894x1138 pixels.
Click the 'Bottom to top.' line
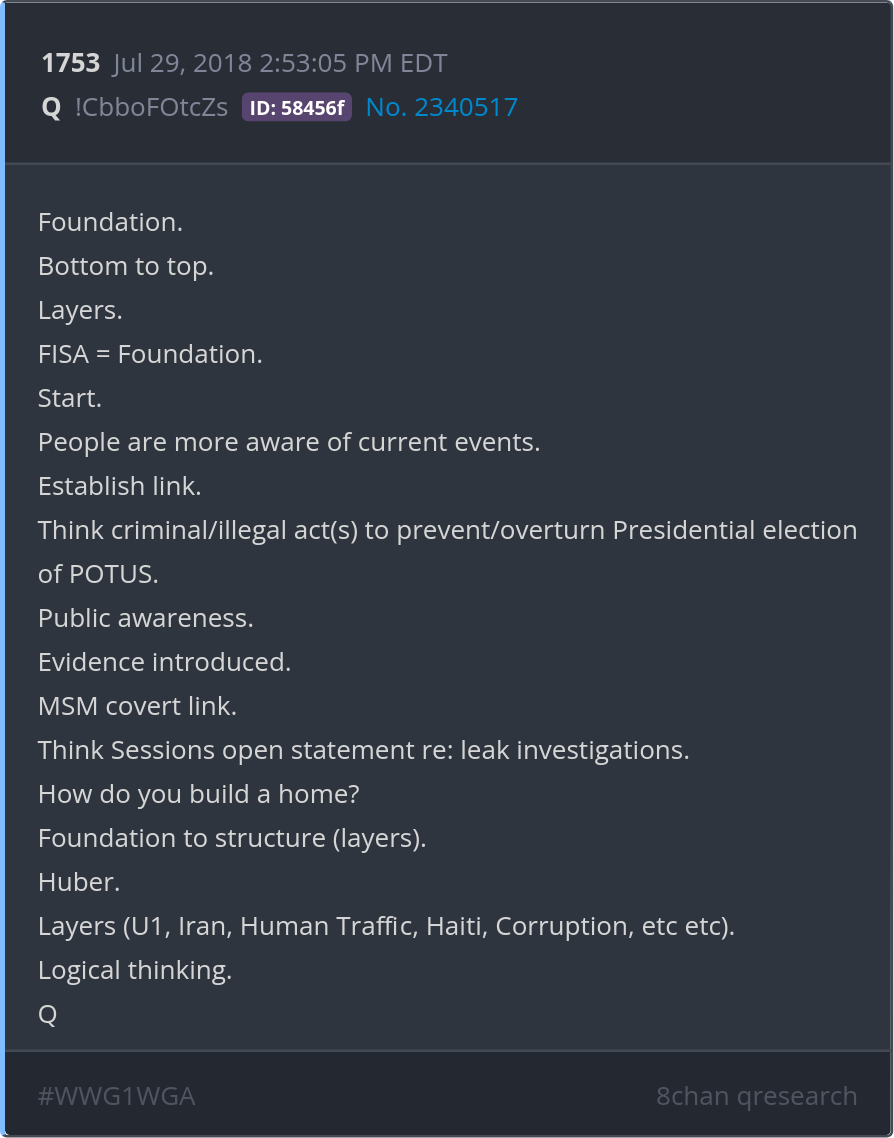pyautogui.click(x=126, y=266)
